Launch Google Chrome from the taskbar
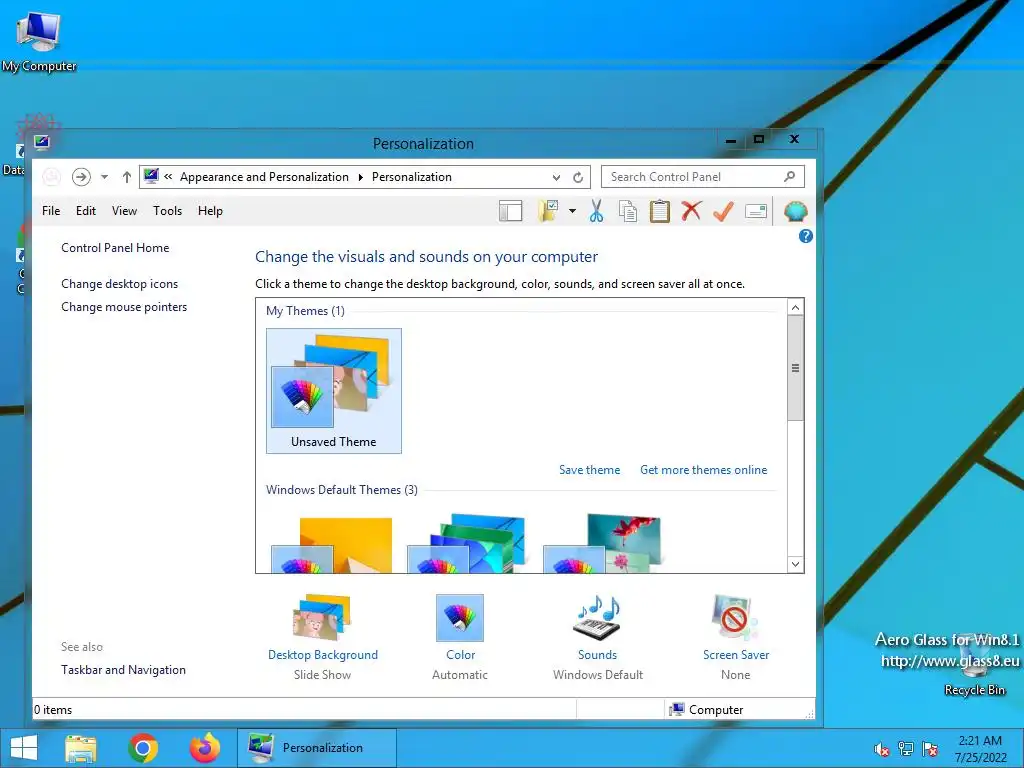Image resolution: width=1024 pixels, height=768 pixels. click(x=143, y=748)
